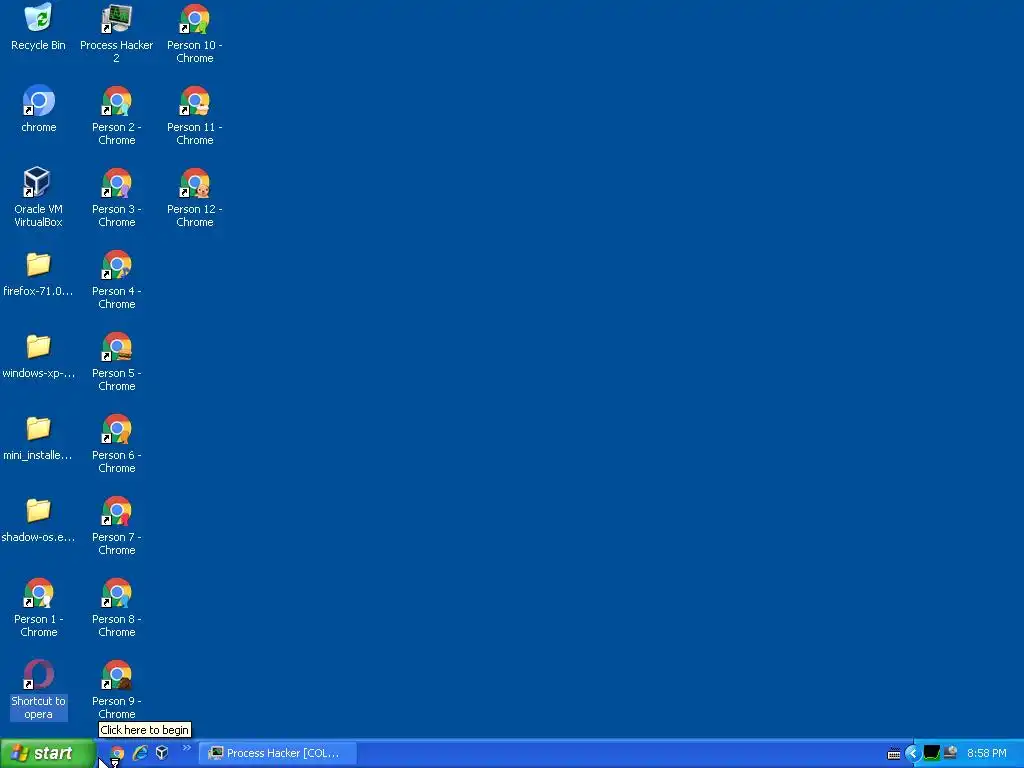Show hidden system tray icons
This screenshot has width=1024, height=768.
coord(912,754)
